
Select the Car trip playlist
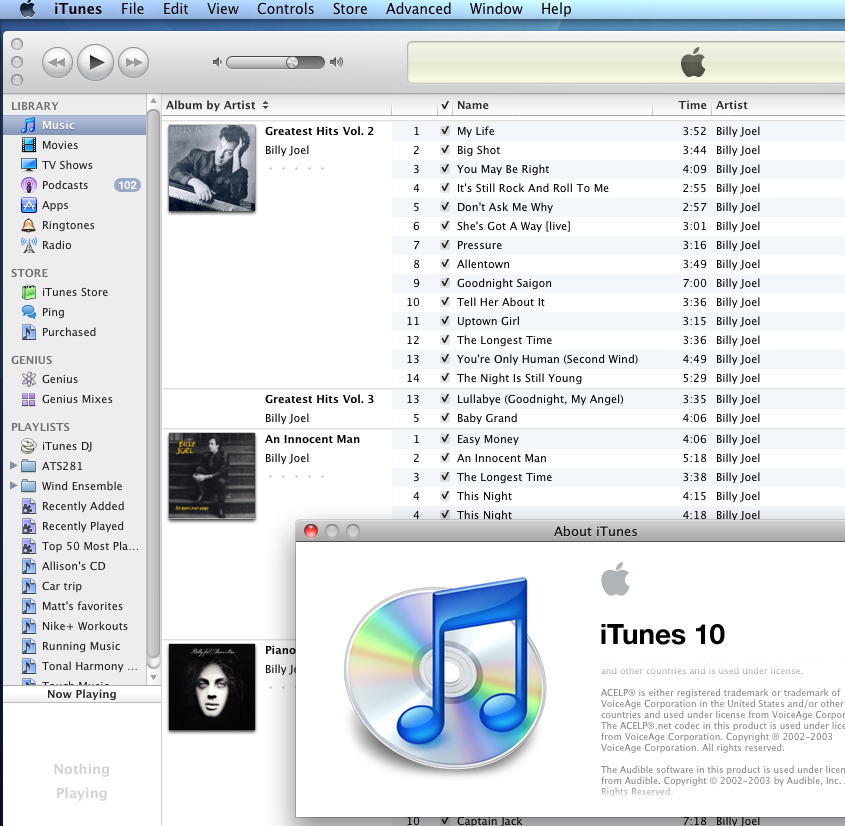[61, 586]
